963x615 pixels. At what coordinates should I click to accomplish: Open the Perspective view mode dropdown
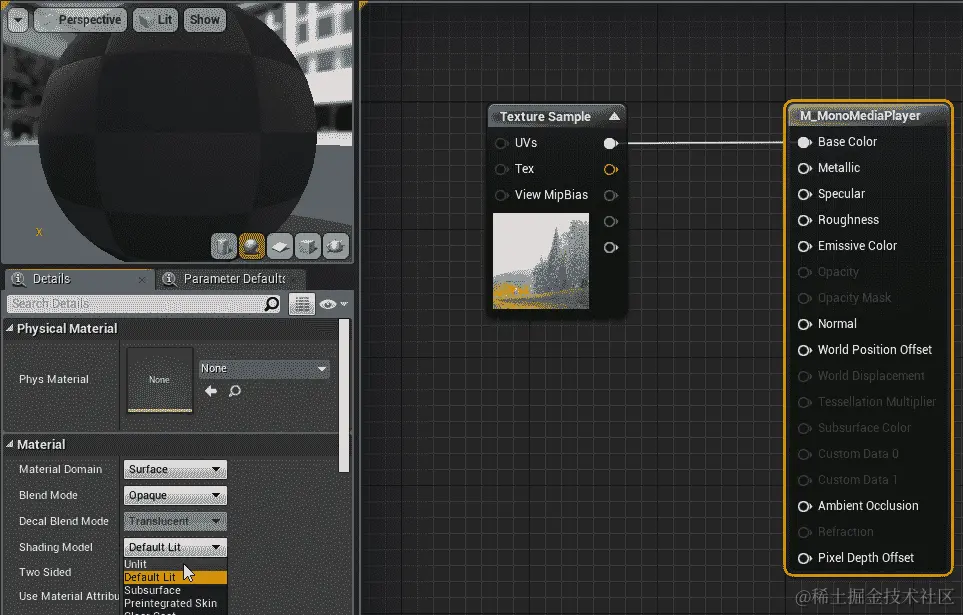pyautogui.click(x=80, y=20)
